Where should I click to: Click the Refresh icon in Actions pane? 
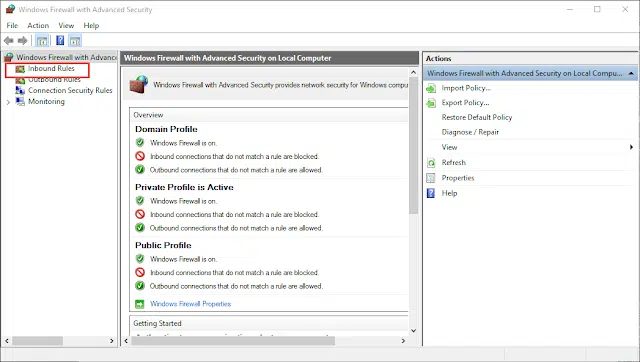click(x=431, y=163)
